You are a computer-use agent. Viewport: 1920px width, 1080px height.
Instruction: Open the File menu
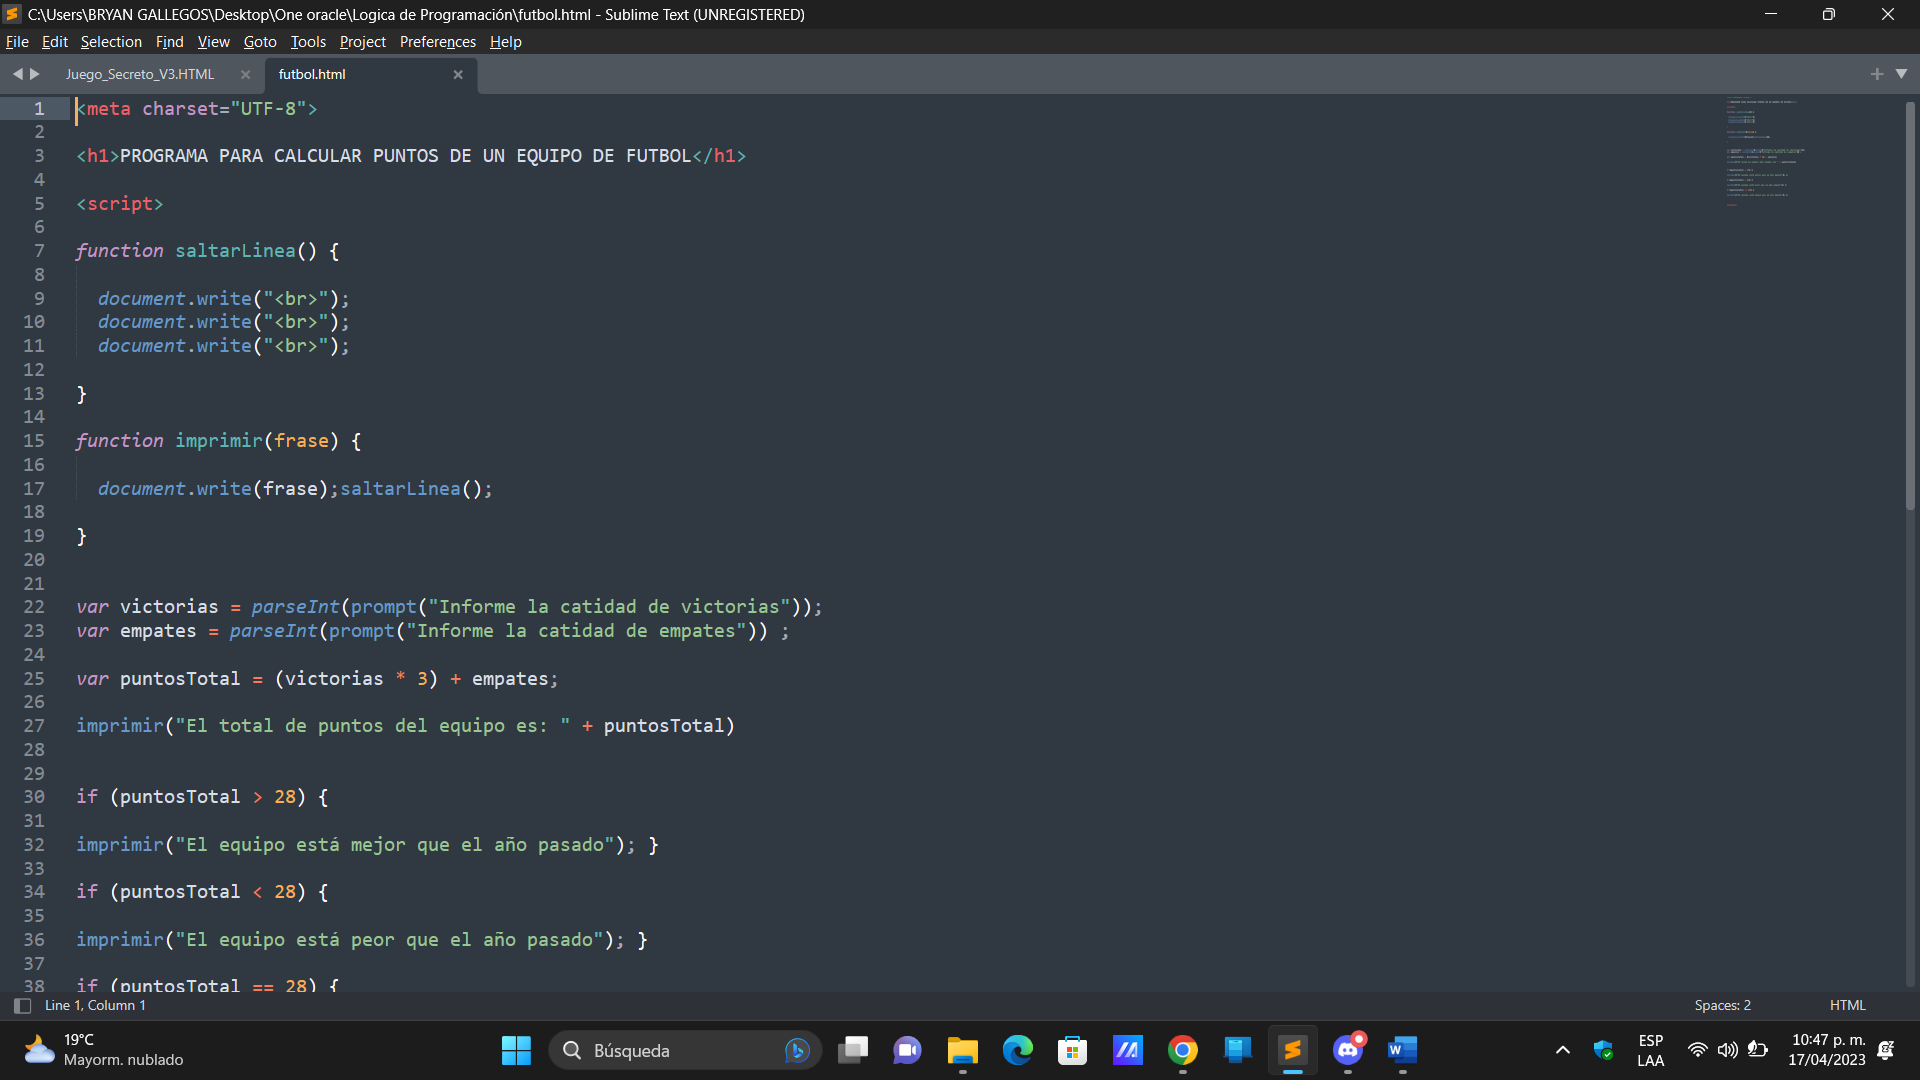[17, 42]
